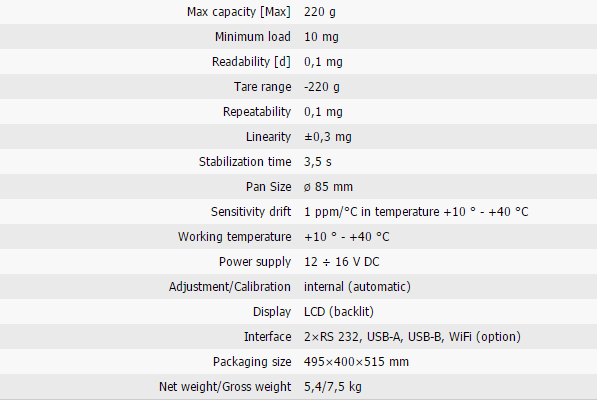The width and height of the screenshot is (598, 402).
Task: Click the Repeatability label
Action: pos(257,112)
